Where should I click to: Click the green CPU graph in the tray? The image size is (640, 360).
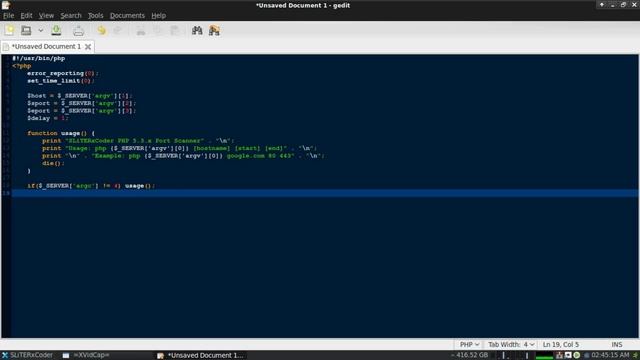(544, 356)
